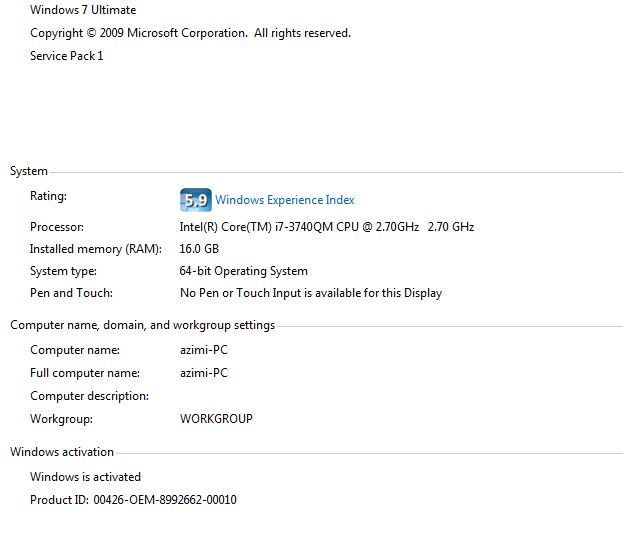Screen dimensions: 623x559
Task: Click the 'Windows is activated' status text
Action: click(85, 477)
